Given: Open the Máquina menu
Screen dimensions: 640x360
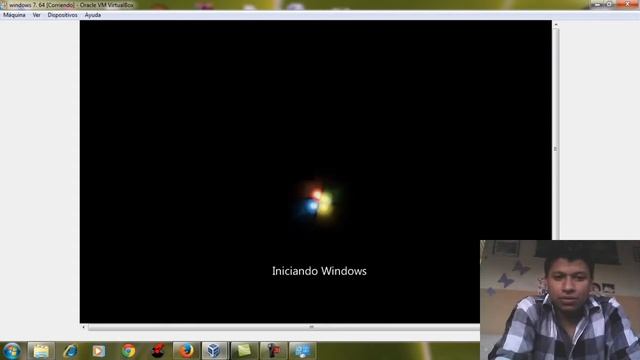Looking at the screenshot, I should click(x=14, y=15).
